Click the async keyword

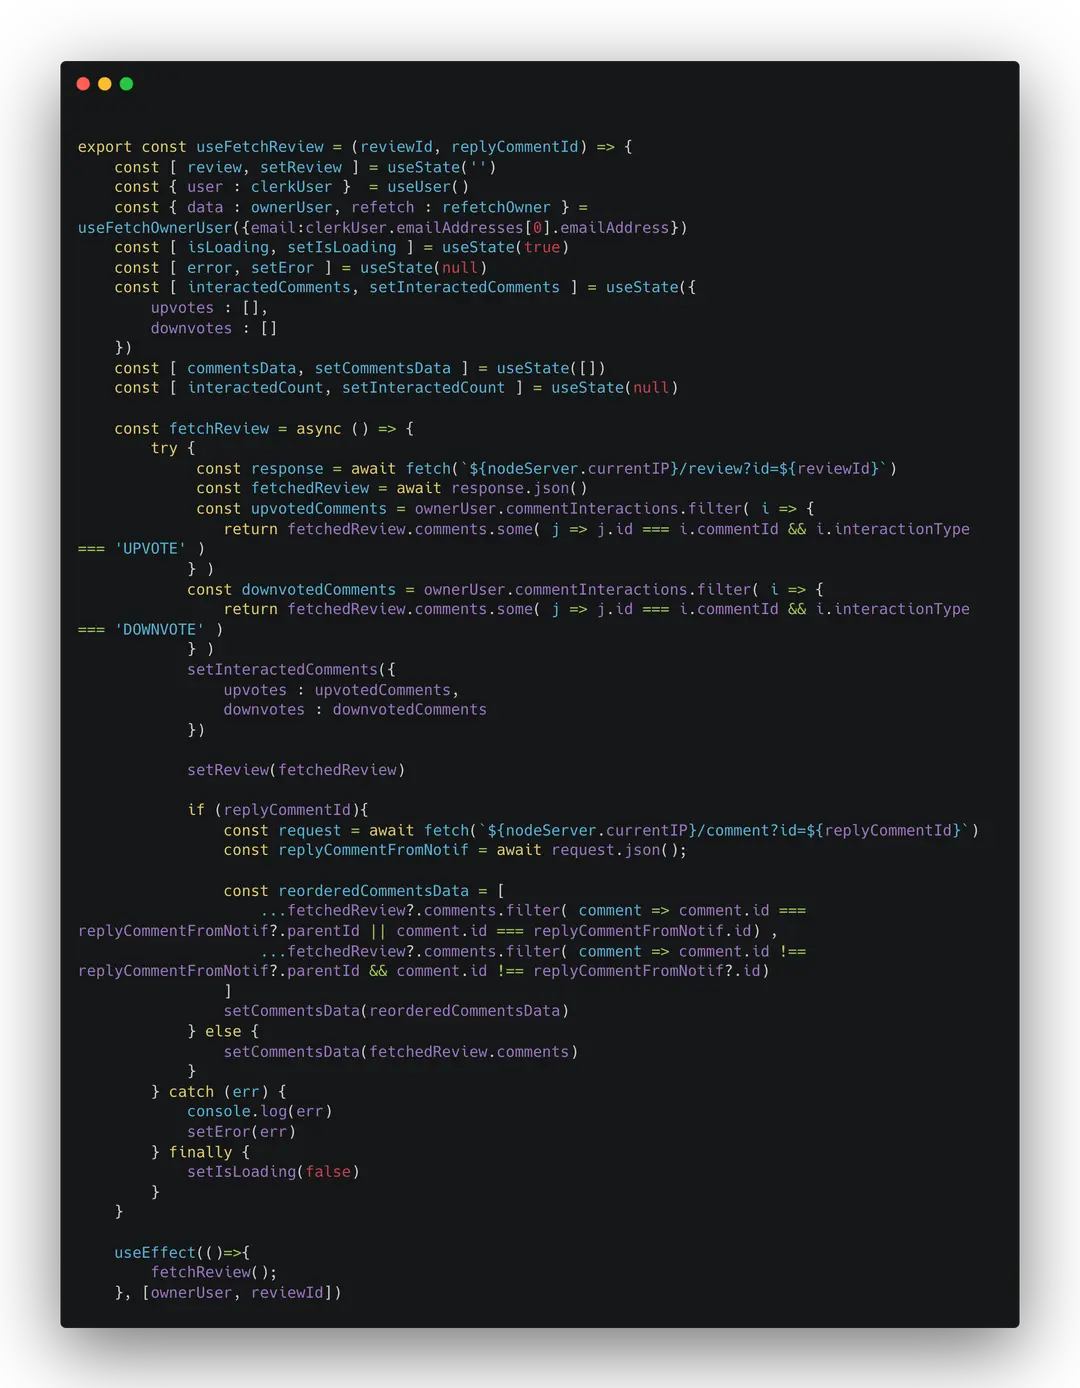(318, 428)
